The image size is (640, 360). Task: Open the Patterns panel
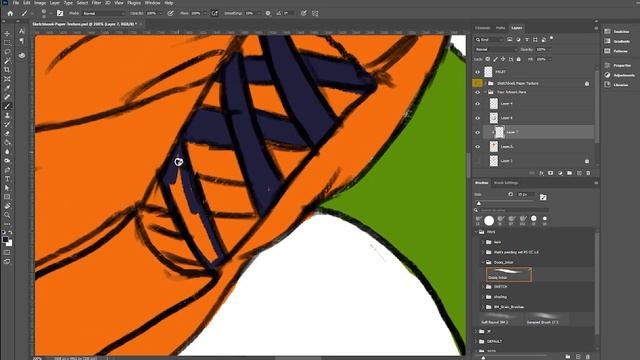tap(616, 51)
